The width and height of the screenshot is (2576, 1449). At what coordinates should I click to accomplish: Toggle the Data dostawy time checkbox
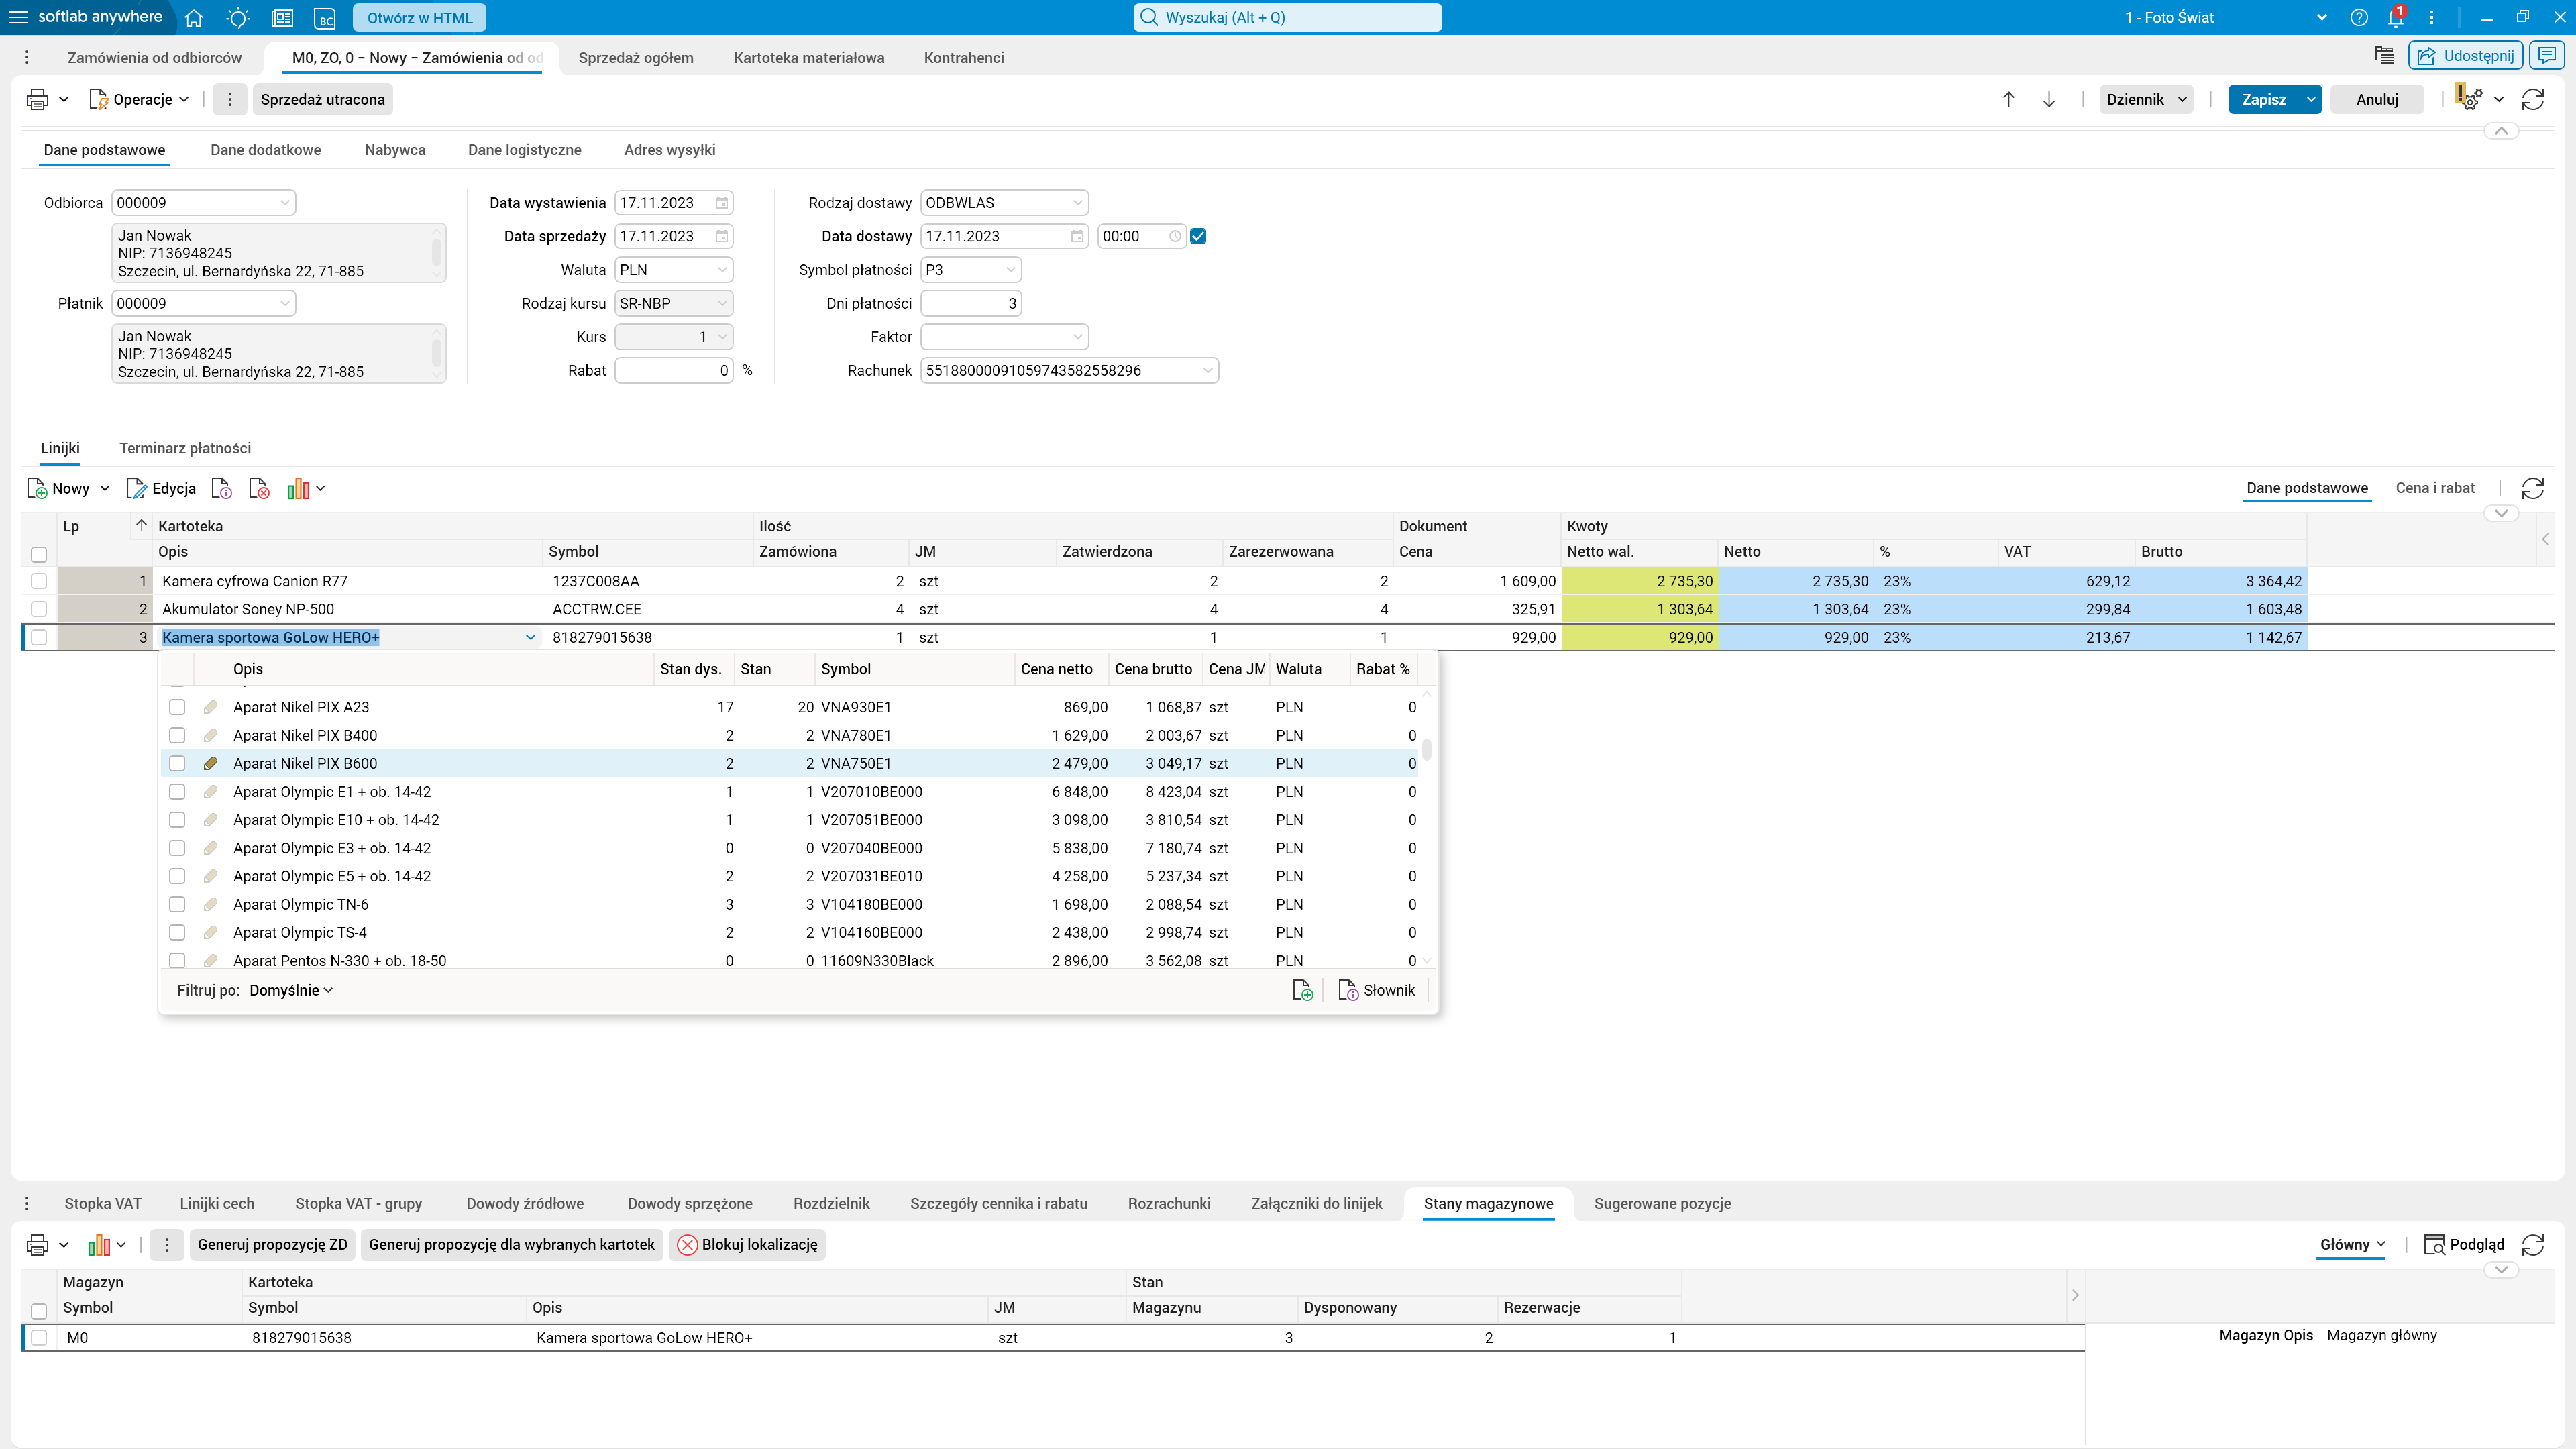pos(1198,237)
